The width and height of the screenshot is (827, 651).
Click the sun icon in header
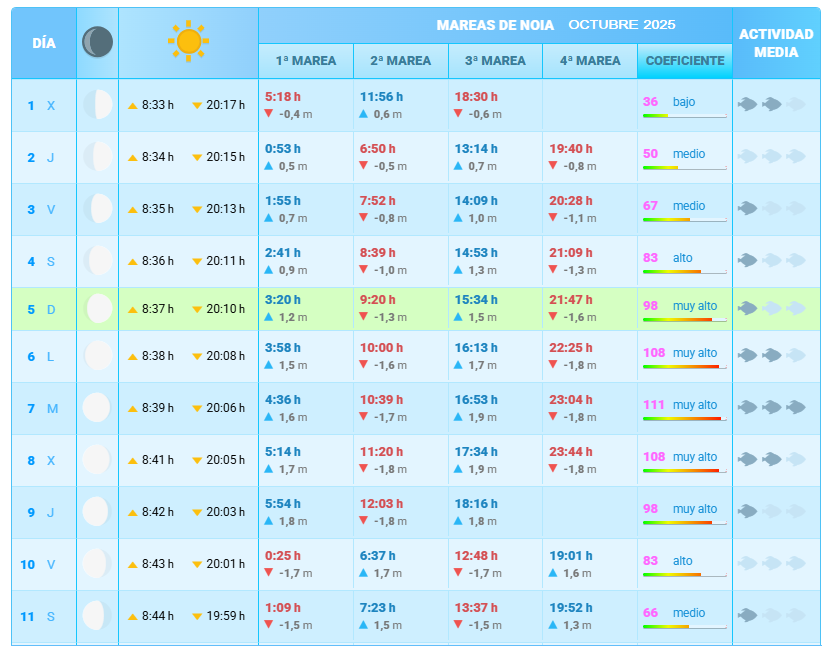pos(188,41)
